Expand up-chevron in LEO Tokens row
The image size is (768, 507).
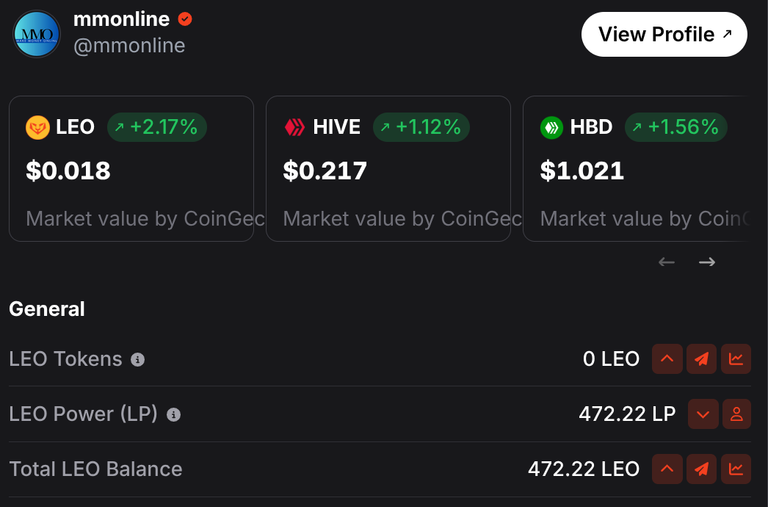[x=667, y=359]
